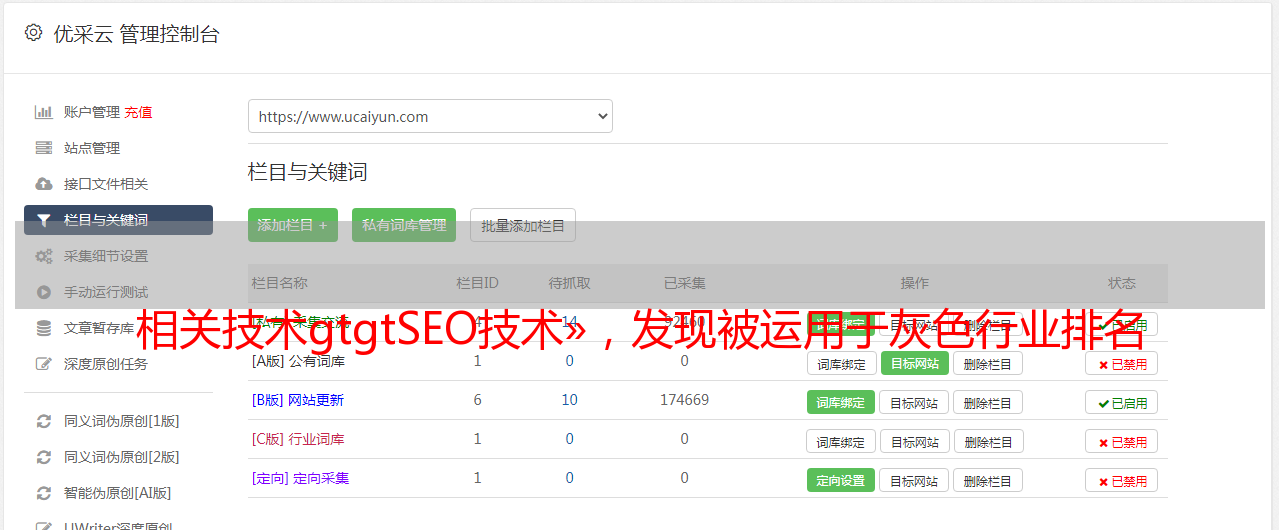This screenshot has height=530, width=1279.
Task: Click the gear icon beside 优采云 管理控制台
Action: pyautogui.click(x=33, y=33)
